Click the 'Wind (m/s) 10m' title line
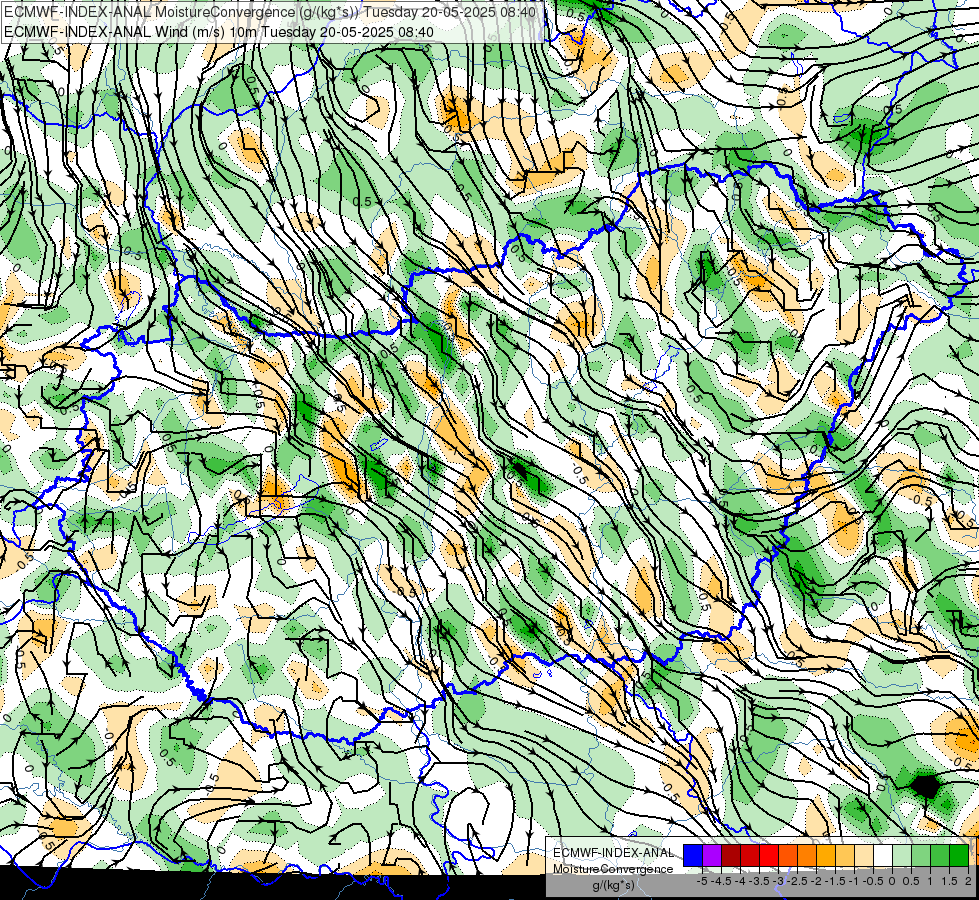This screenshot has height=900, width=979. pos(219,31)
